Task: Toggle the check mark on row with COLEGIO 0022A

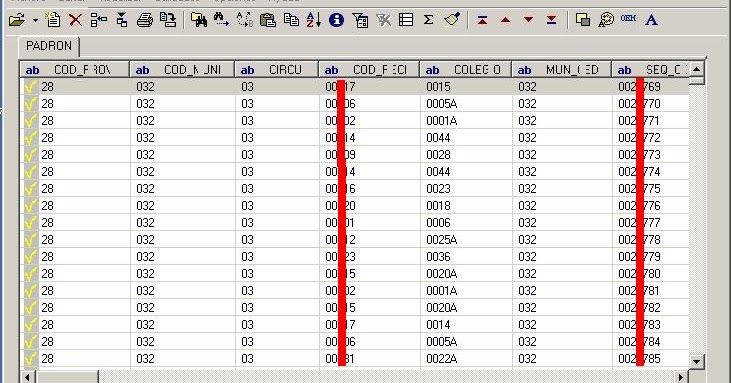Action: tap(31, 359)
